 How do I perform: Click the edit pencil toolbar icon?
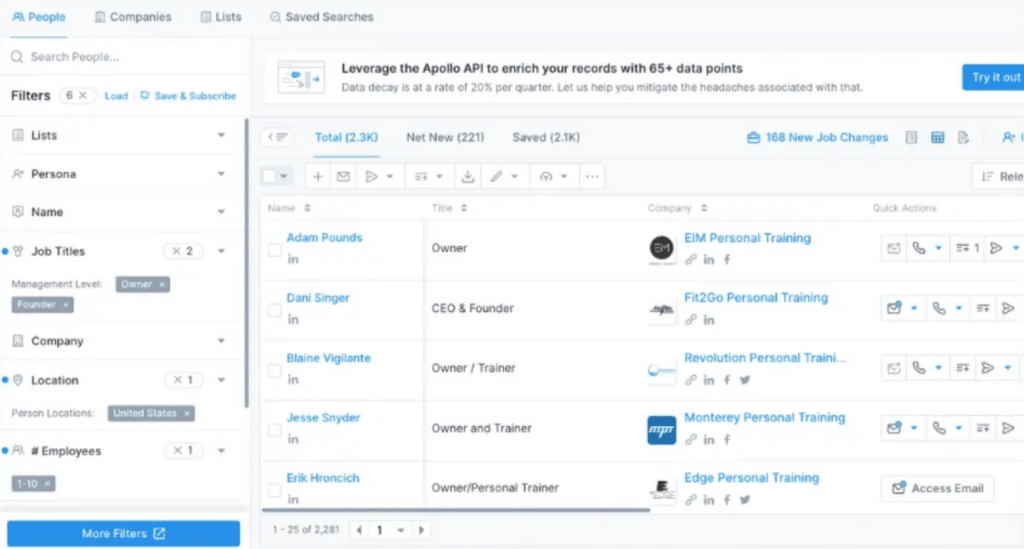click(x=497, y=176)
